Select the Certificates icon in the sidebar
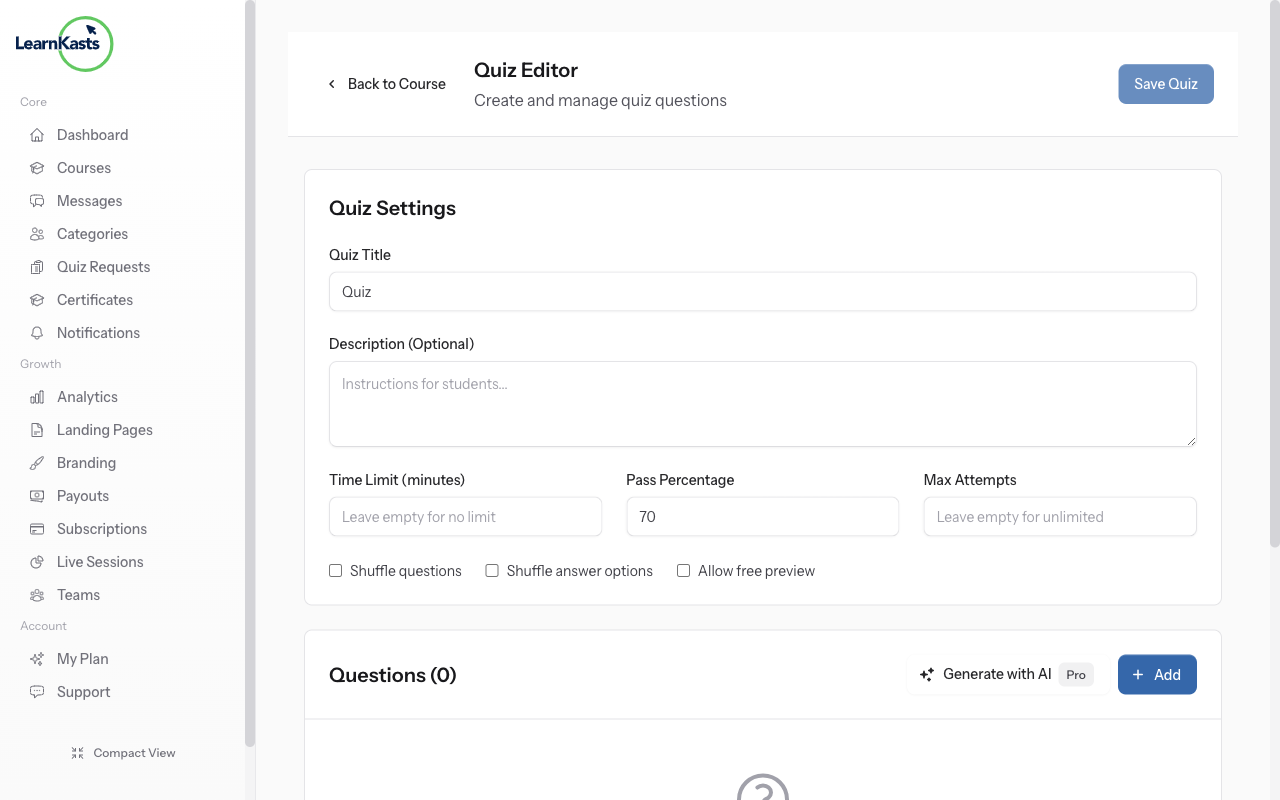 36,299
